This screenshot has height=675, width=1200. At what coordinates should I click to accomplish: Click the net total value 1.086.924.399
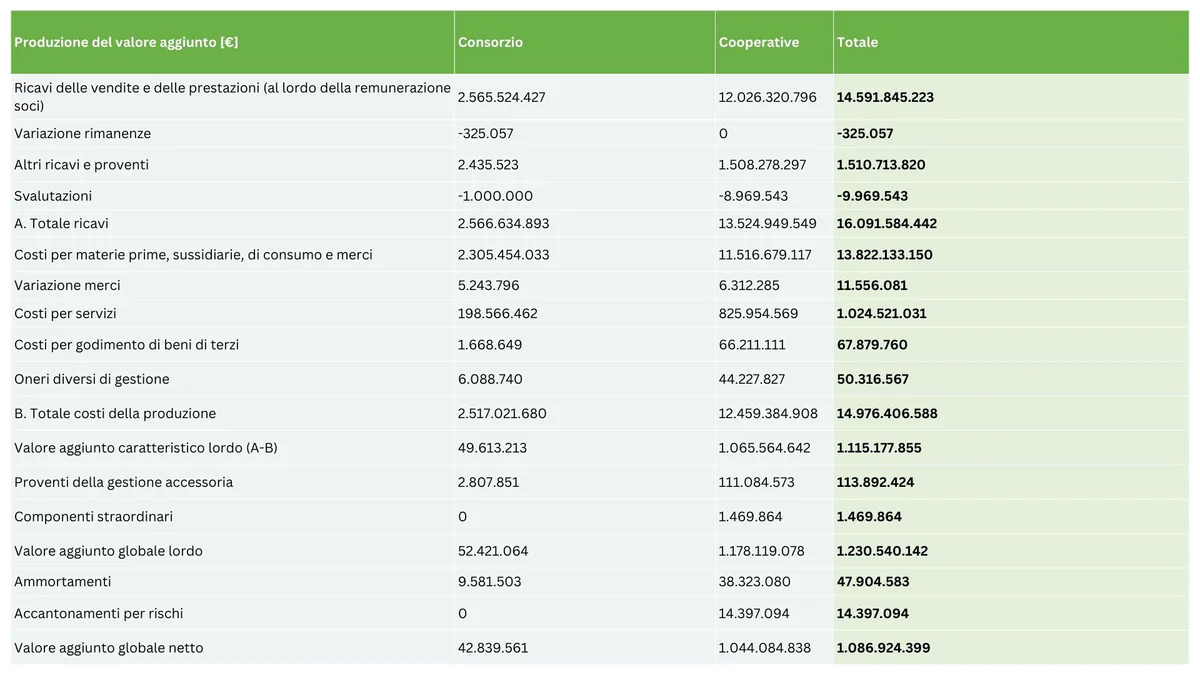coord(883,647)
